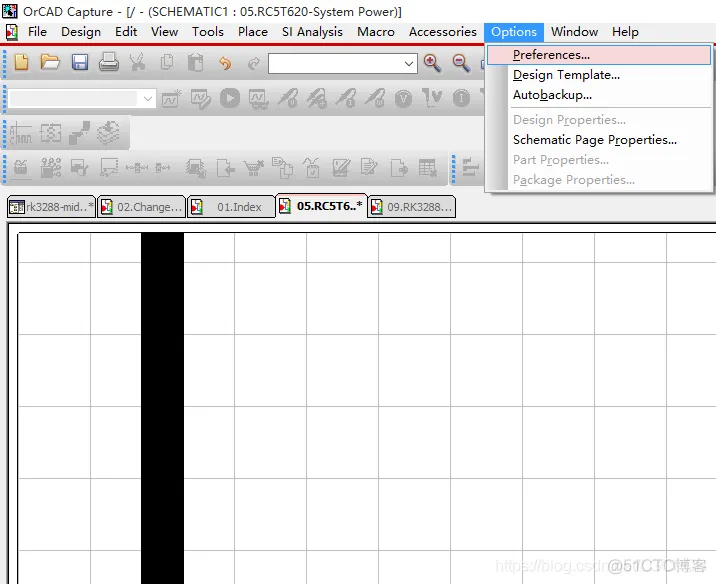Open the Place menu
716x584 pixels.
coord(253,32)
